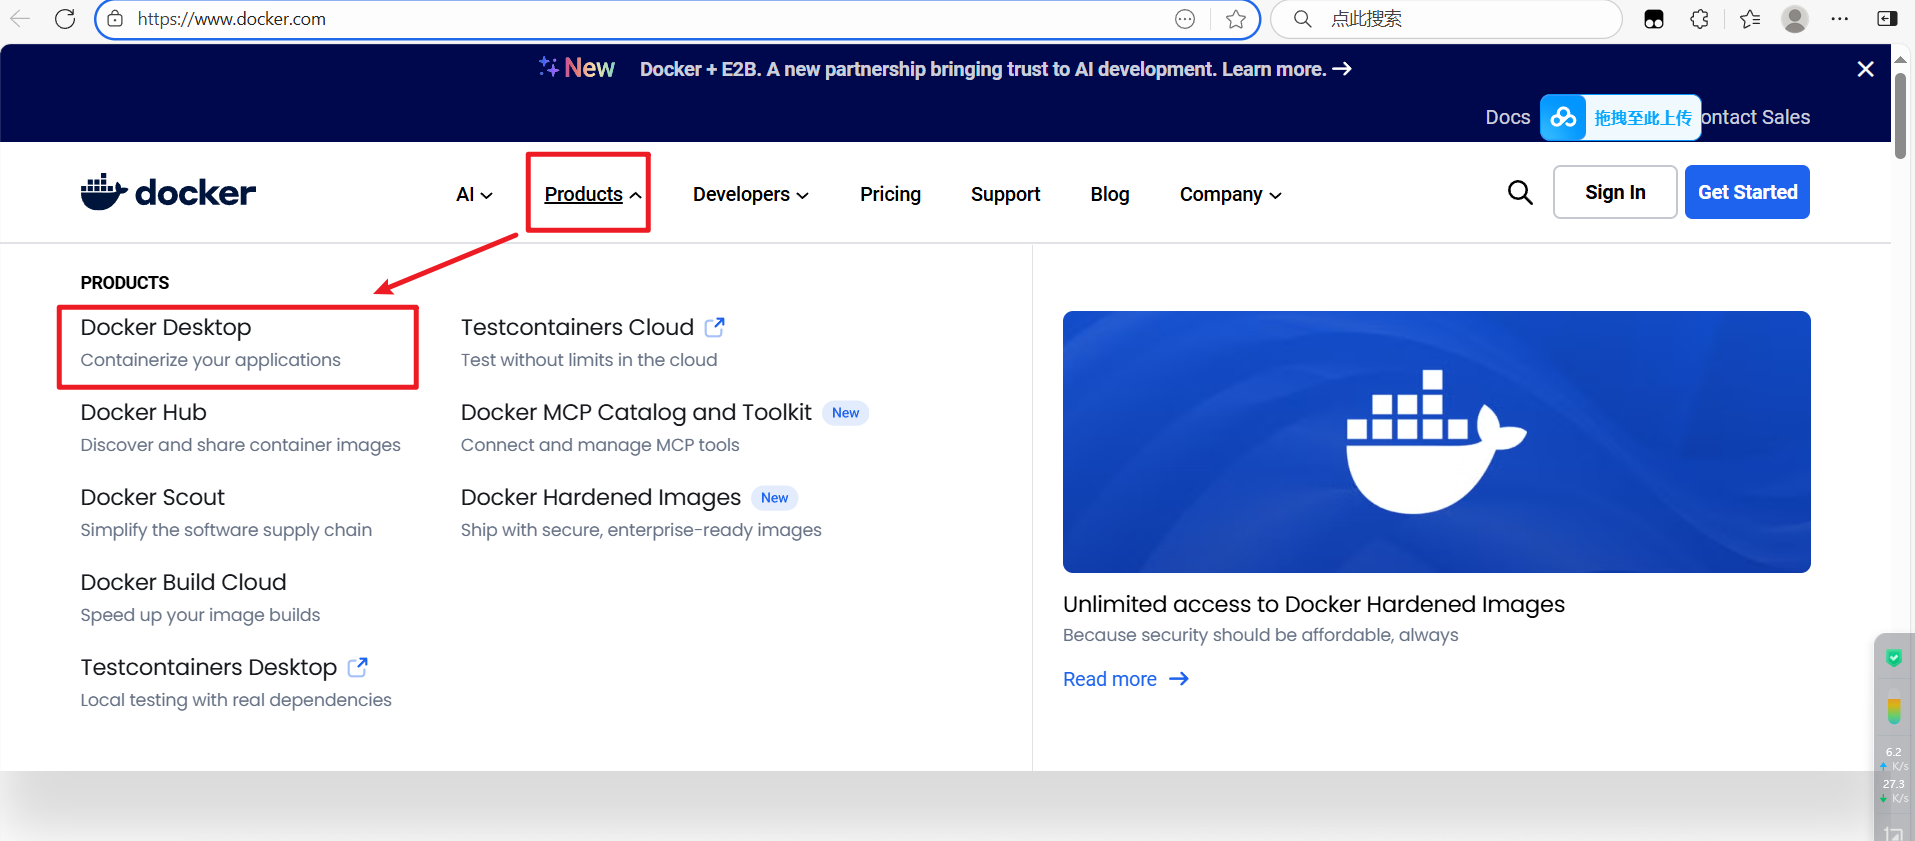Screen dimensions: 1915x841
Task: Expand the Developers dropdown menu
Action: [751, 194]
